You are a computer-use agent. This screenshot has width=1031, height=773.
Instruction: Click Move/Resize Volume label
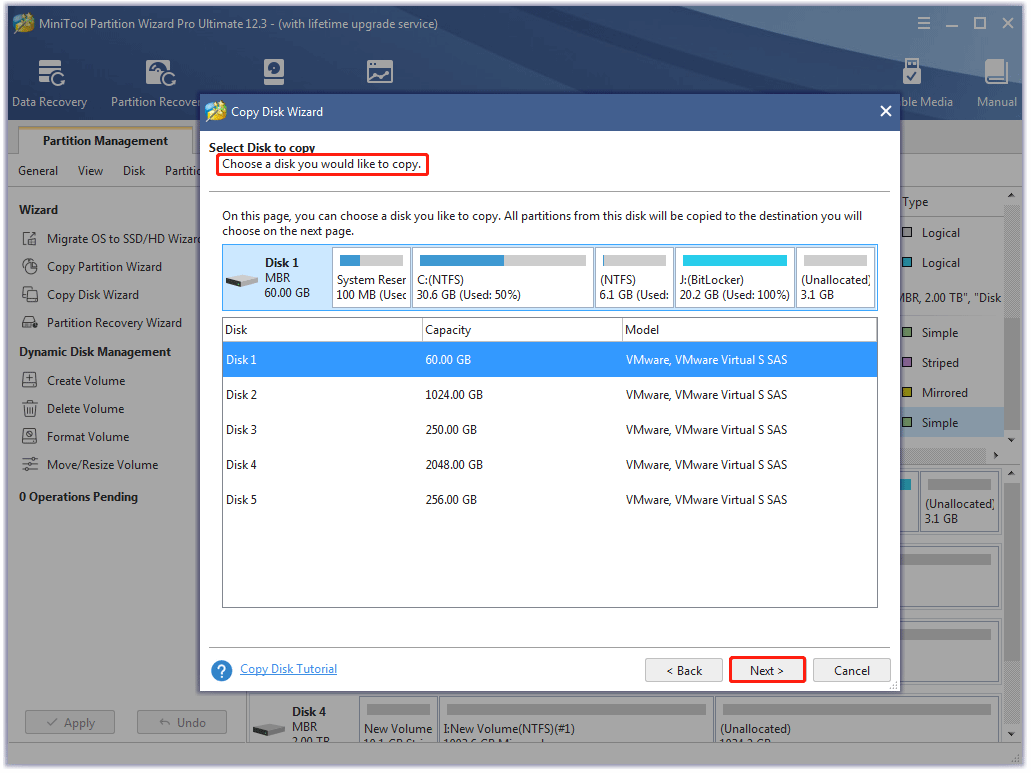coord(103,465)
